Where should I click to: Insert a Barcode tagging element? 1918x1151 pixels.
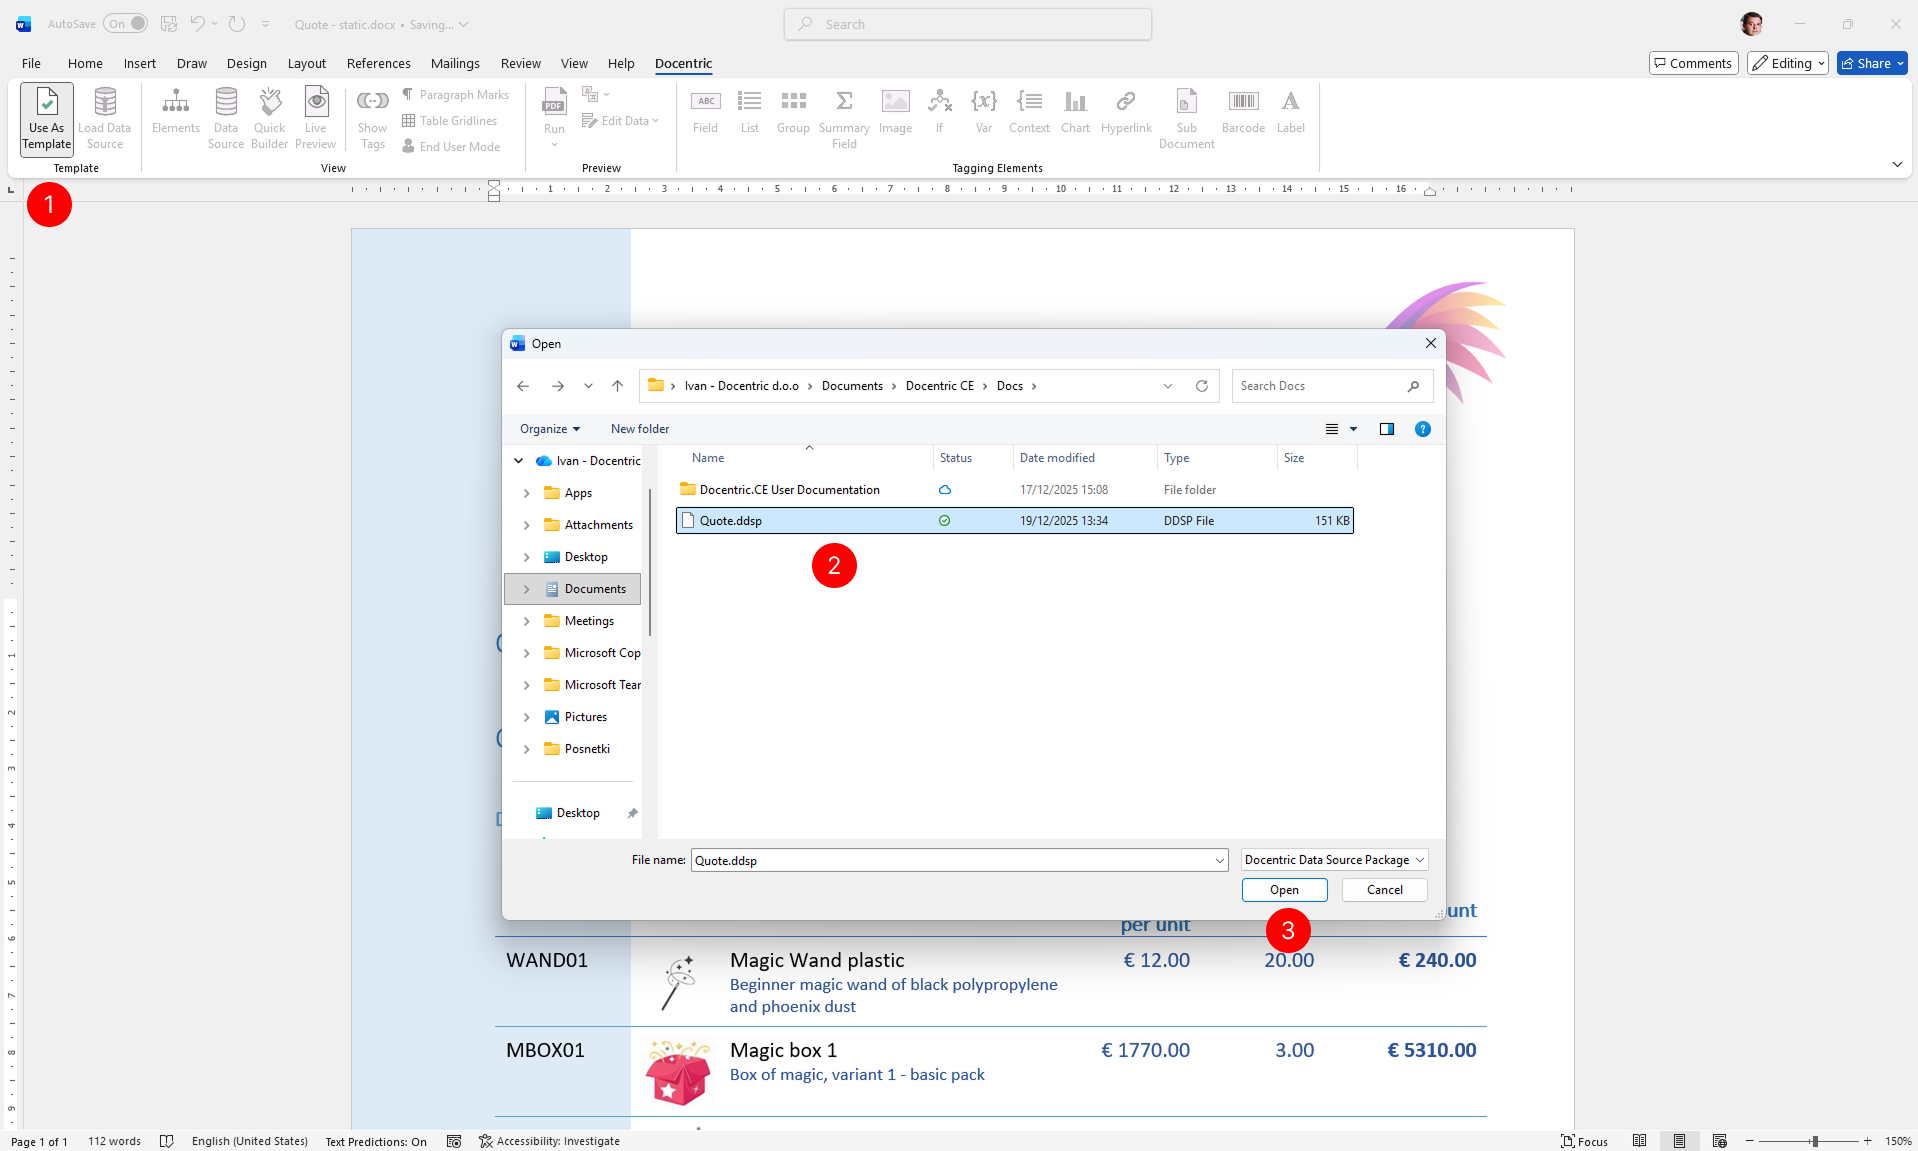(1244, 111)
